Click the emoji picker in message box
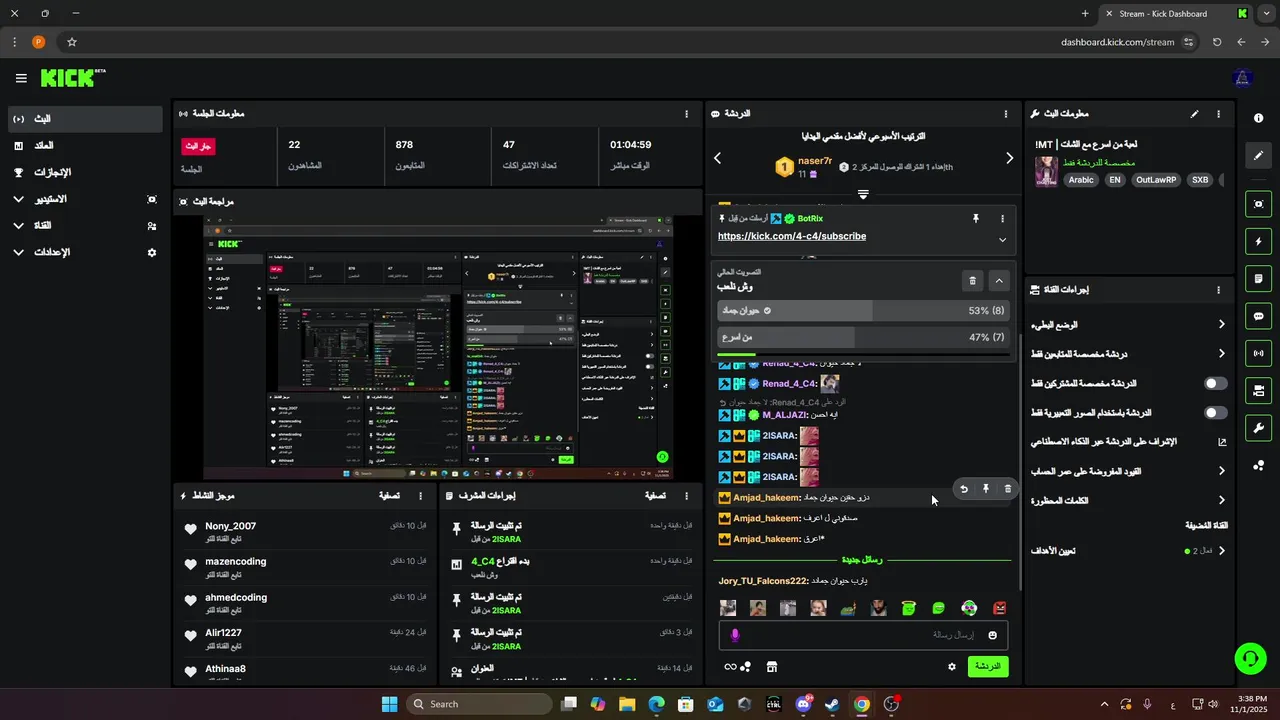1280x720 pixels. [x=992, y=635]
